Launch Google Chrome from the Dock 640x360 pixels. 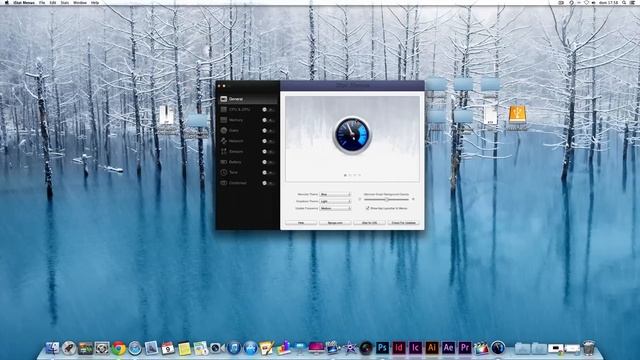118,348
